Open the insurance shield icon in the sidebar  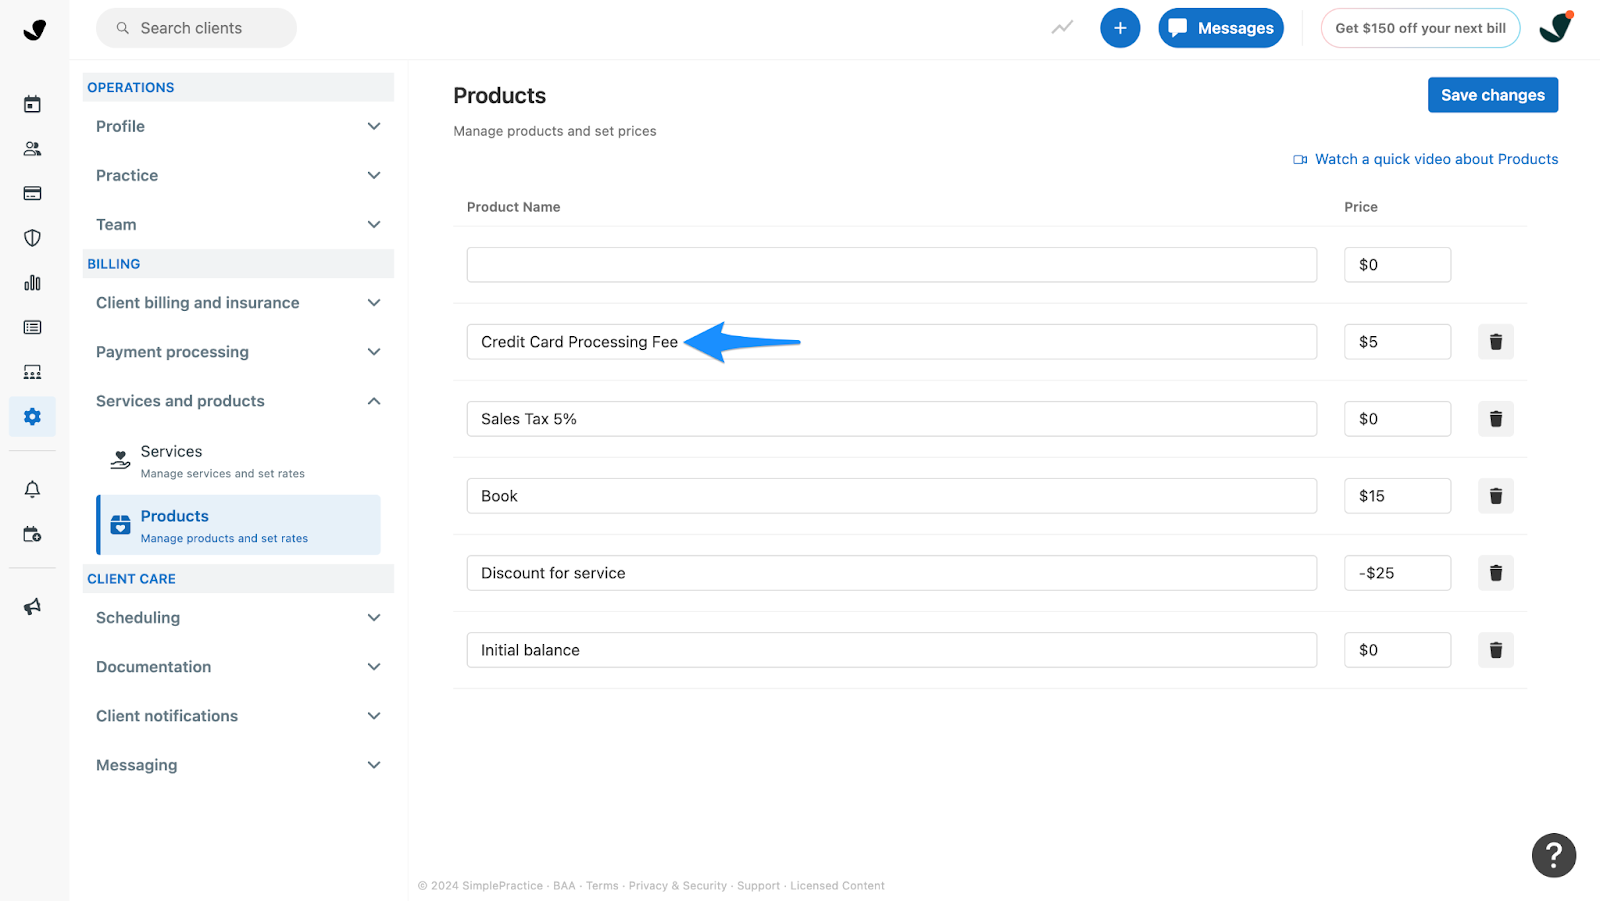coord(32,238)
